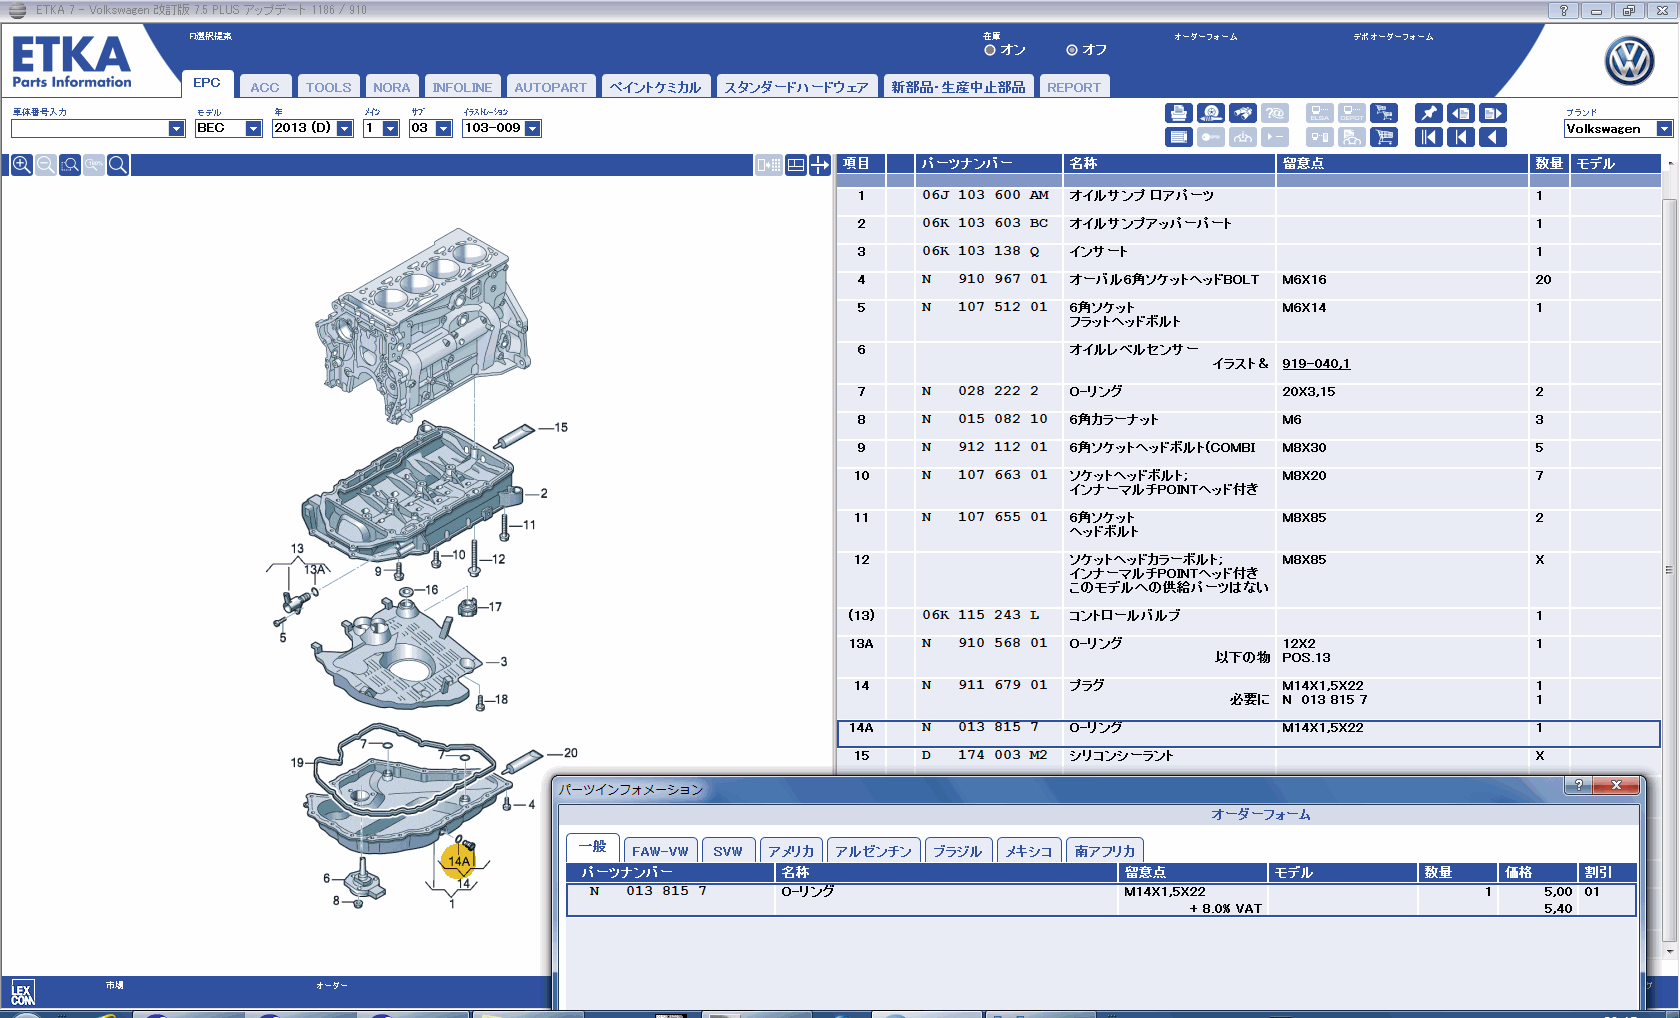Click help button on parts info dialog
The height and width of the screenshot is (1018, 1680).
point(1579,785)
